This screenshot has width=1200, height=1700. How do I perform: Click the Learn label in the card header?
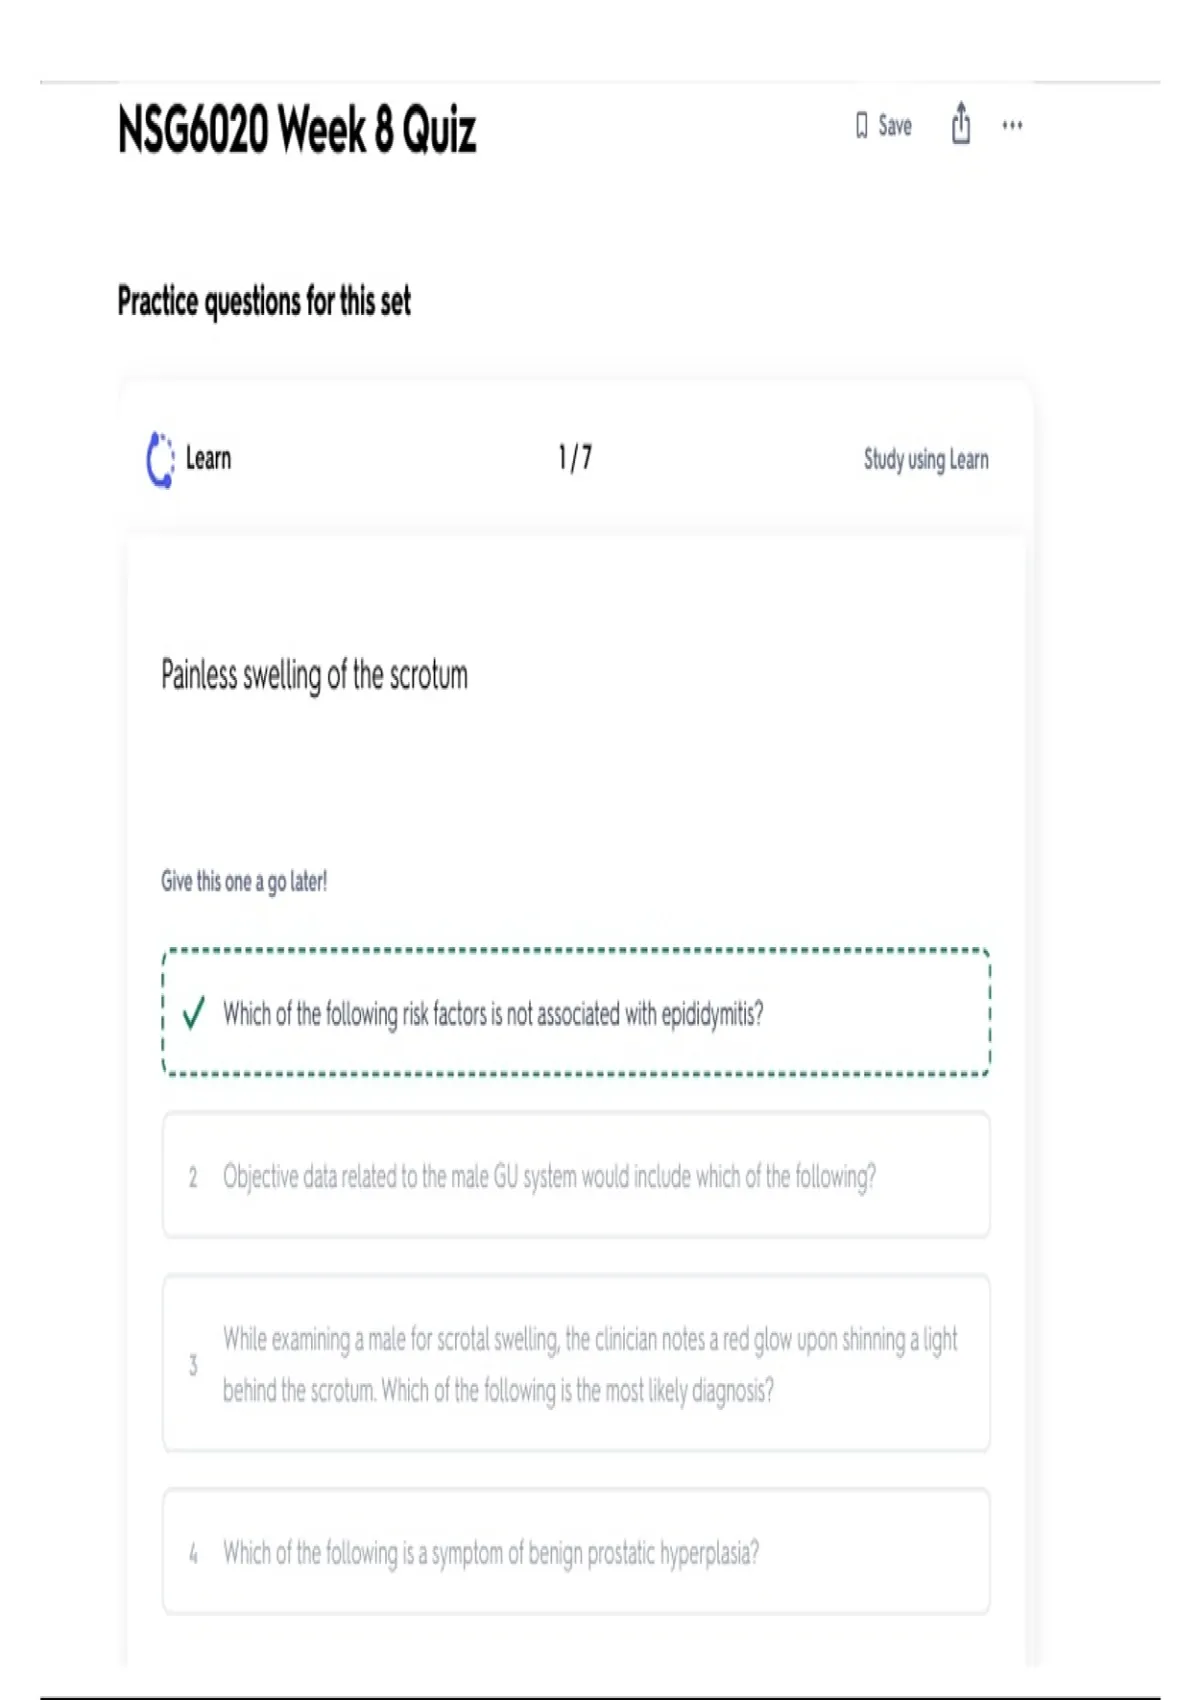(208, 459)
